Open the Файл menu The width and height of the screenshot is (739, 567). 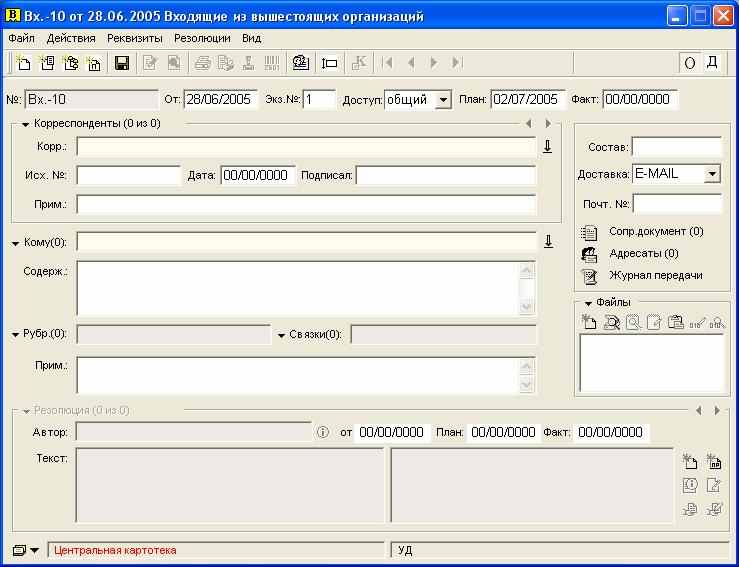point(22,38)
